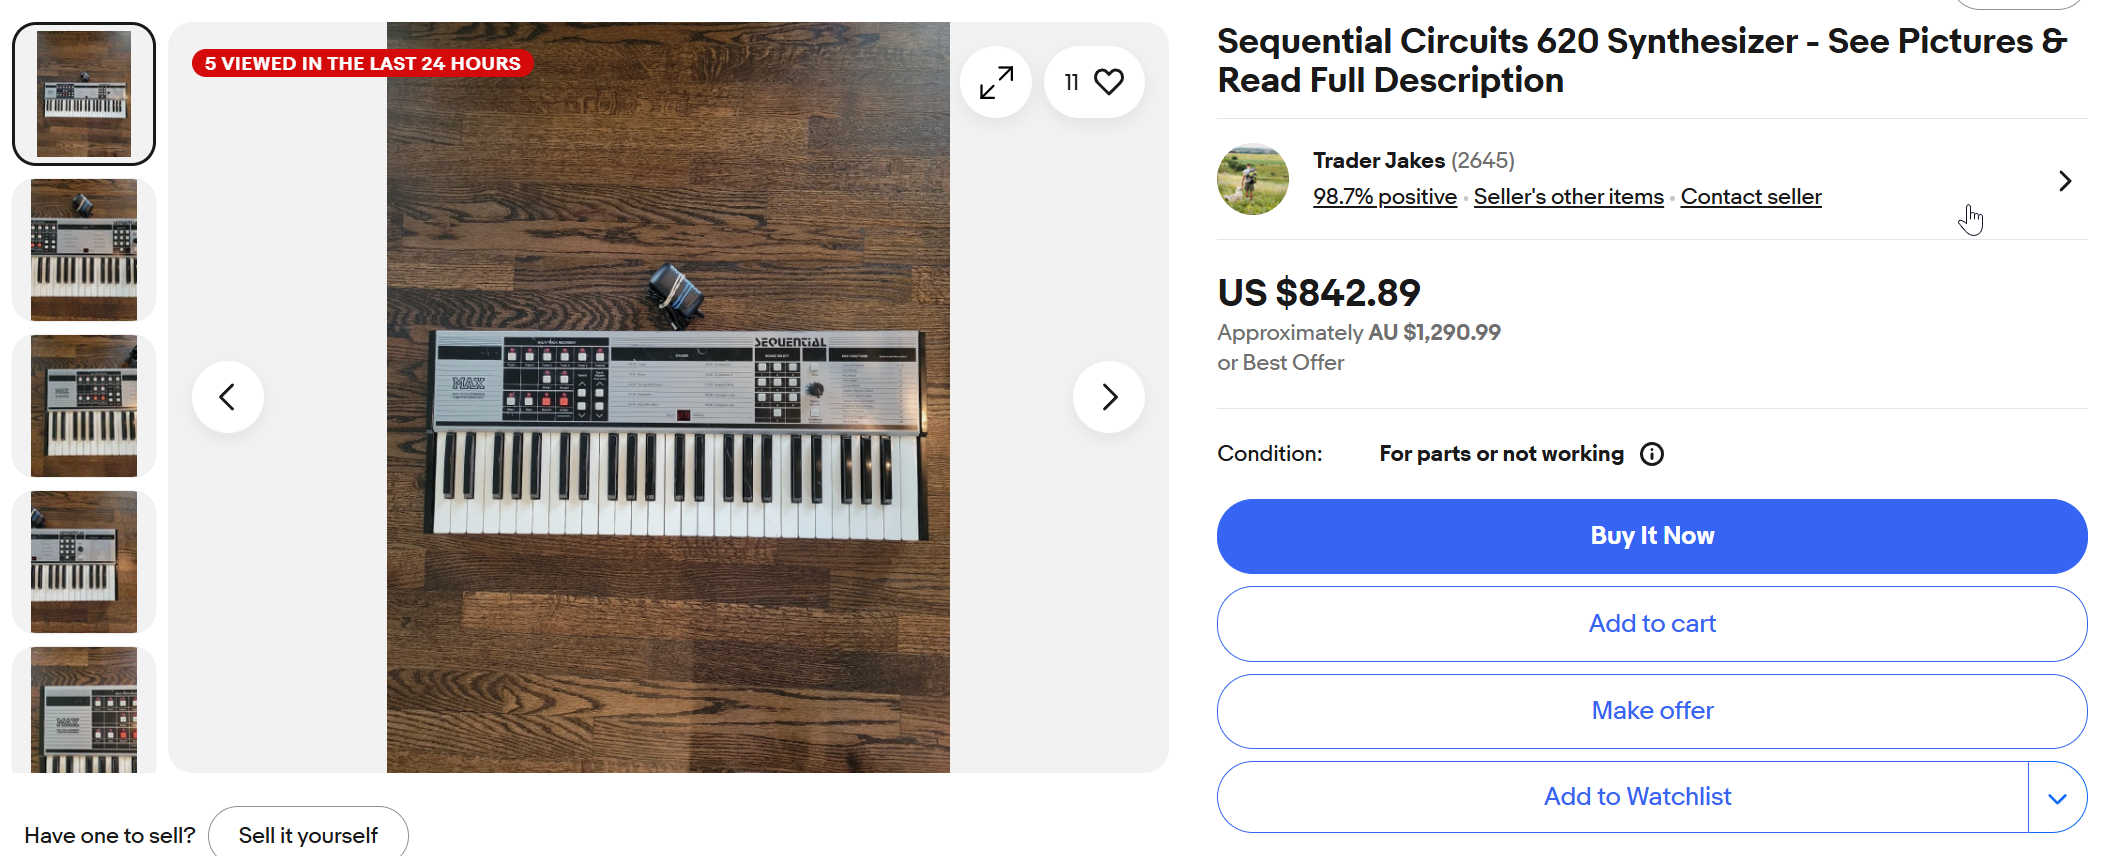
Task: Open seller details via the right chevron
Action: [x=2064, y=181]
